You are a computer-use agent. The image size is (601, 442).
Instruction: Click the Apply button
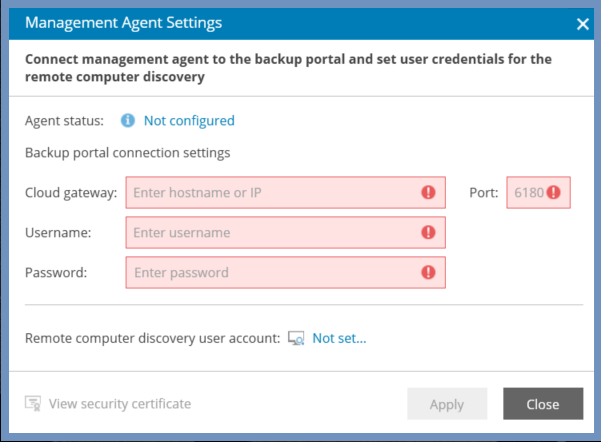447,404
